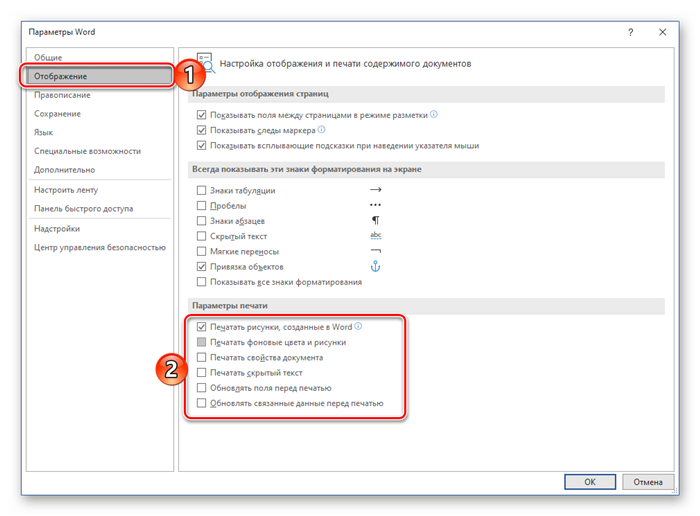Disable "Привязка объектов" checkbox
Viewport: 700px width, 516px height.
pos(202,267)
